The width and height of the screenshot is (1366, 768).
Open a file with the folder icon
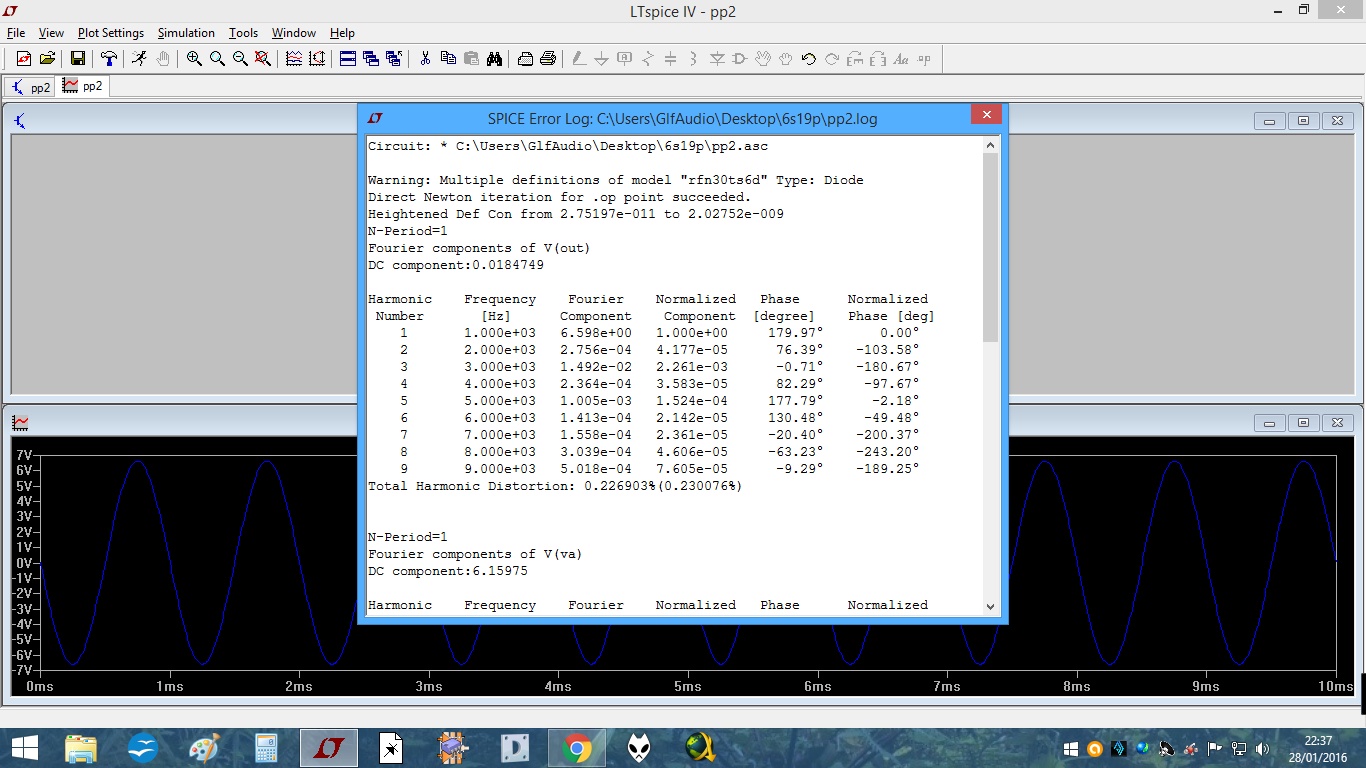pyautogui.click(x=46, y=59)
